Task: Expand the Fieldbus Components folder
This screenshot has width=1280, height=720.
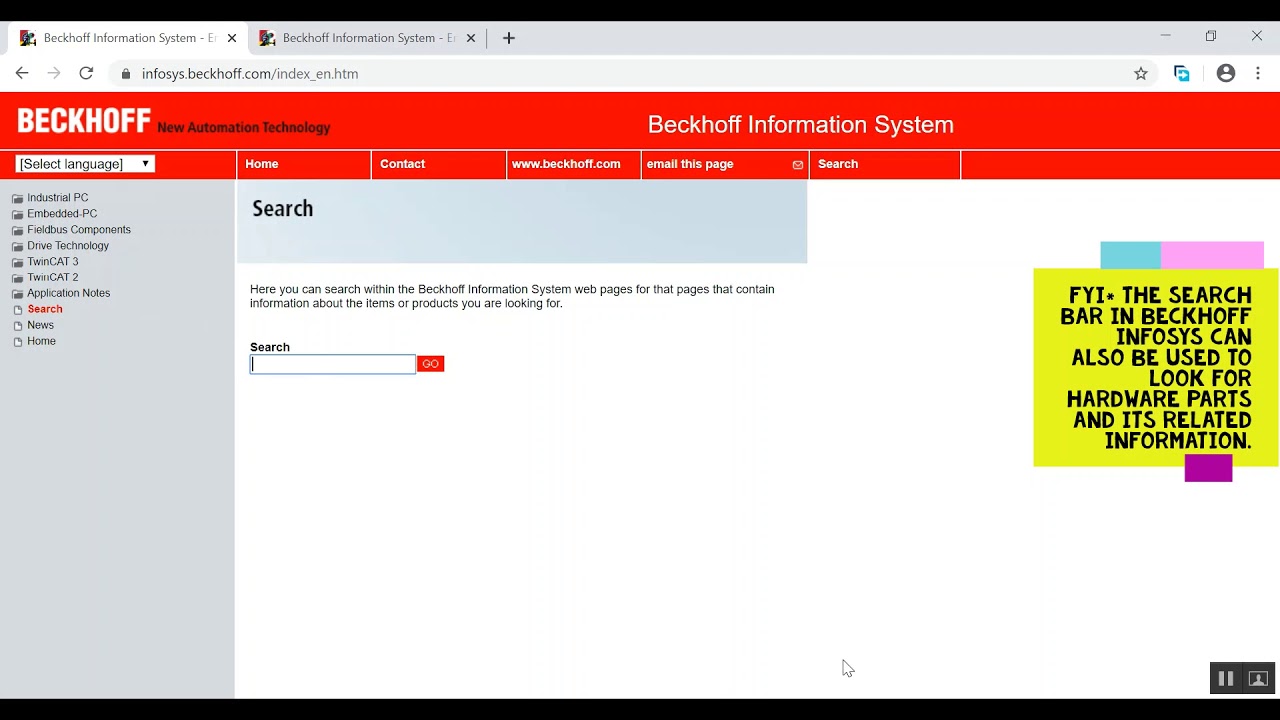Action: 79,230
